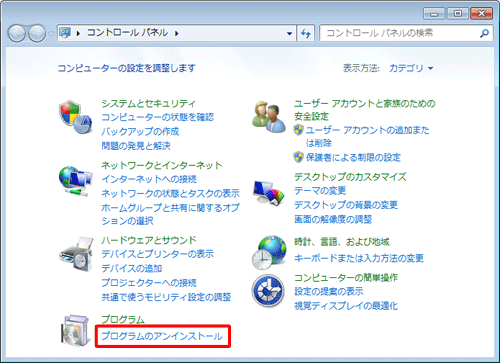Screen dimensions: 500x363
Task: Open デスクトップのカスタマイズ heading link
Action: coord(350,177)
